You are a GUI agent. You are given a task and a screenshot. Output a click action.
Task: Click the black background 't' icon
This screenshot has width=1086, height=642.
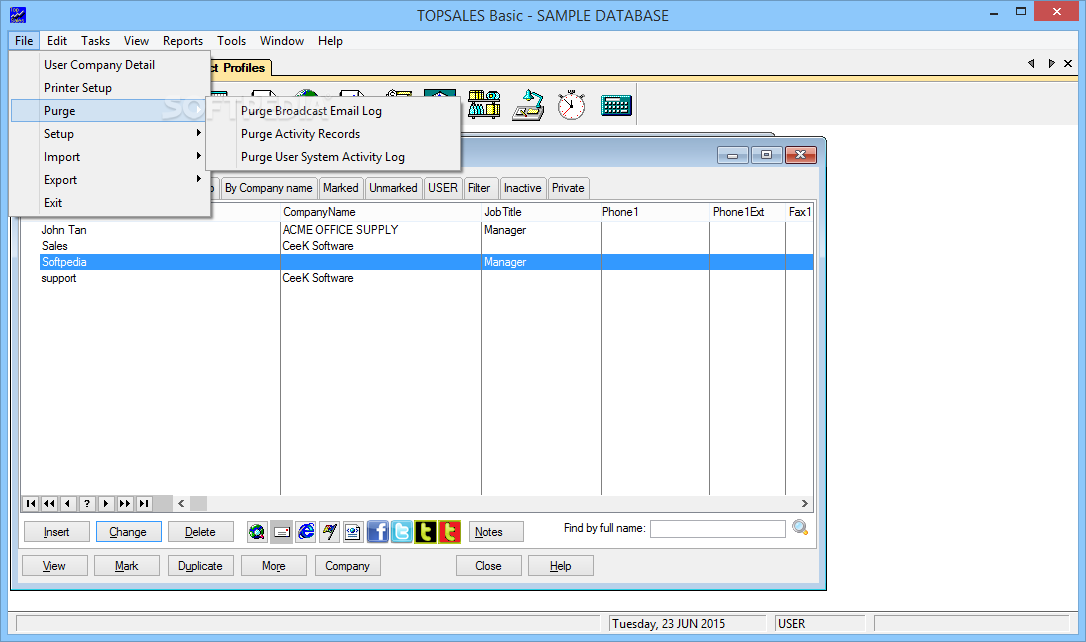pyautogui.click(x=425, y=531)
